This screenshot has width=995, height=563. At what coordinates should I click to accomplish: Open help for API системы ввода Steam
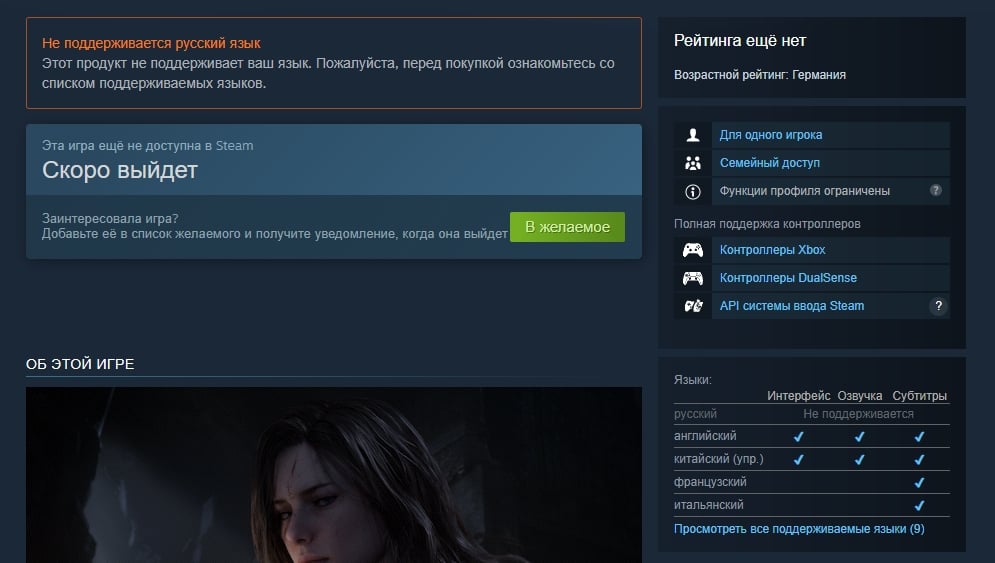939,306
